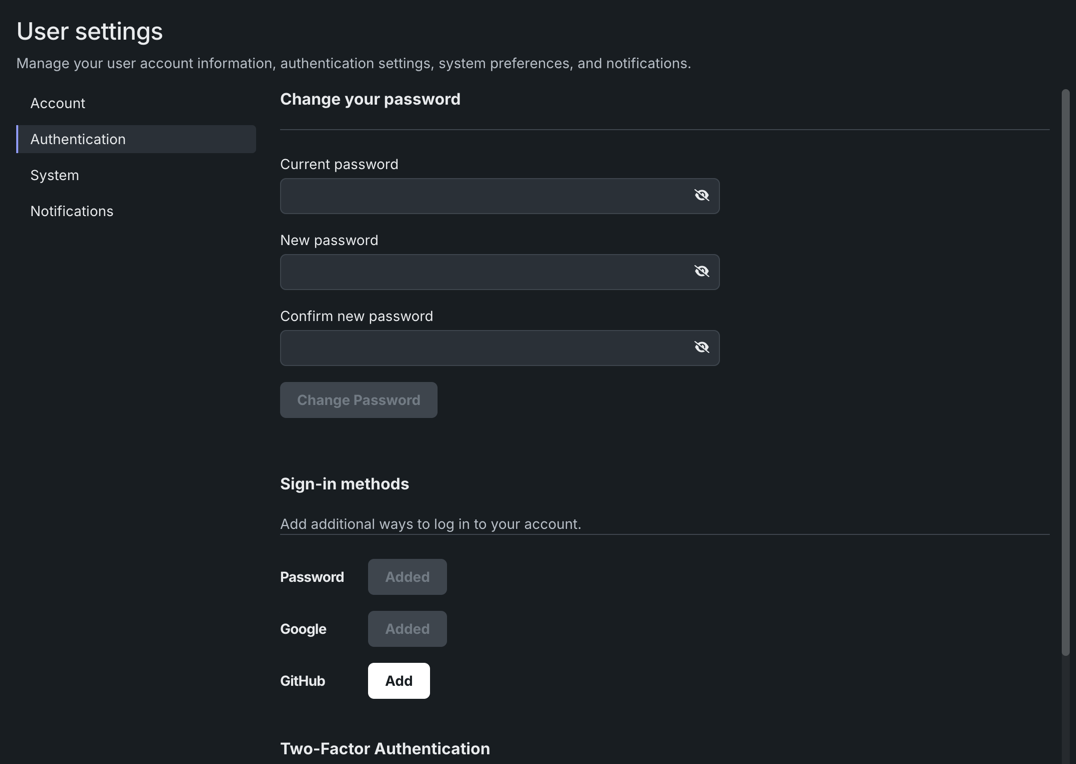Open the Notifications settings section
Viewport: 1076px width, 764px height.
[x=72, y=211]
